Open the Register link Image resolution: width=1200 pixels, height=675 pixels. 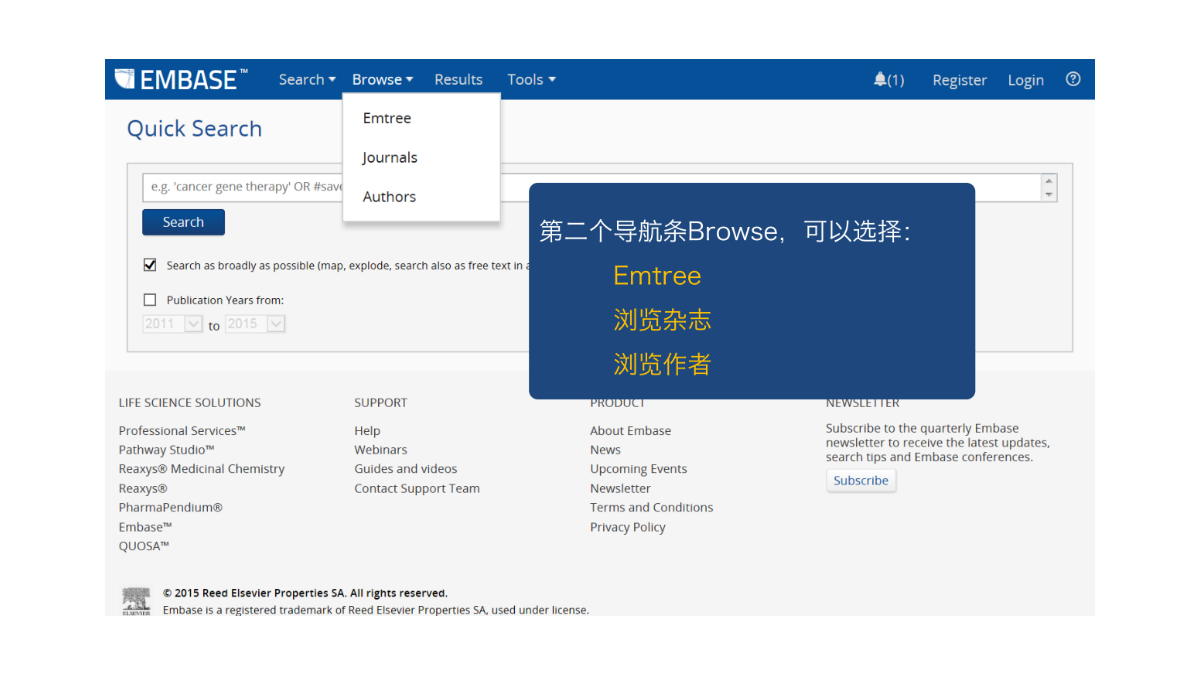coord(959,80)
